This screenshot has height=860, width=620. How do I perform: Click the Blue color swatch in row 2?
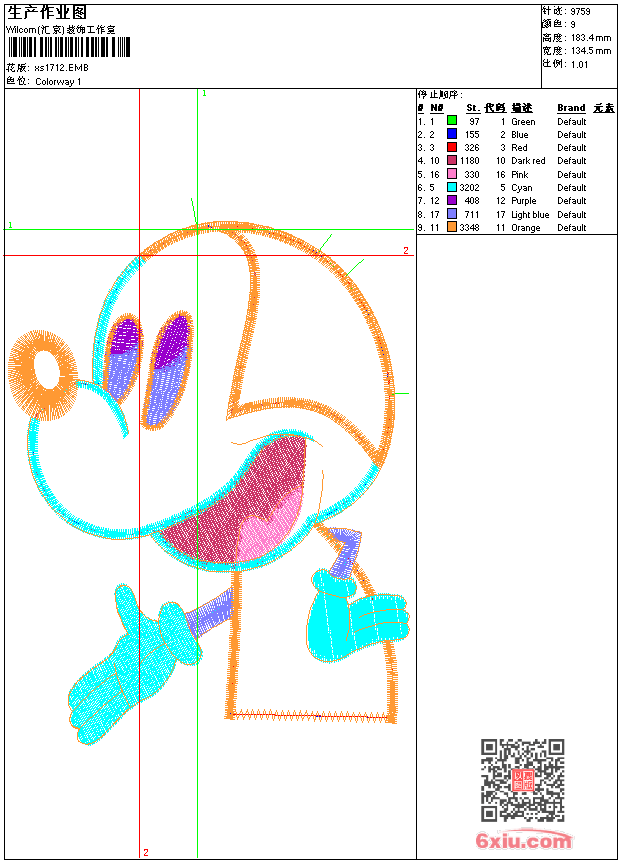pos(452,134)
